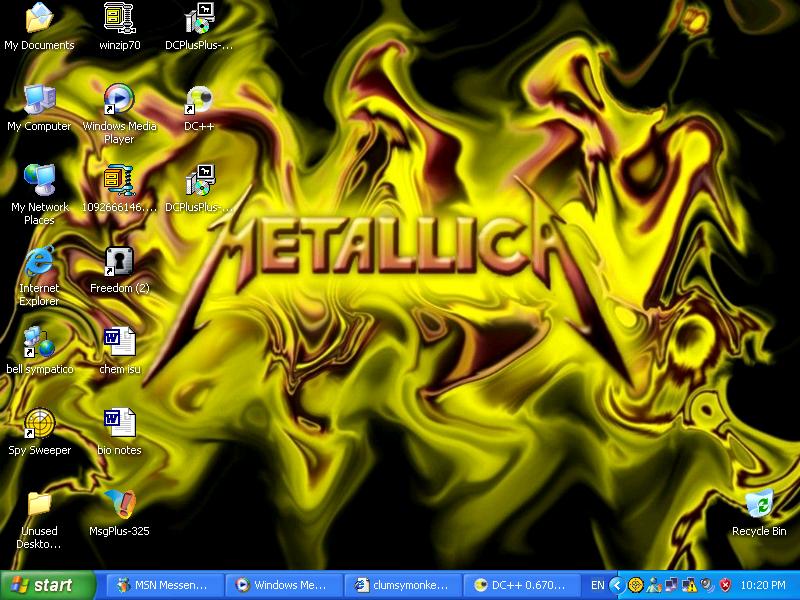This screenshot has height=600, width=800.
Task: Click the network tray icon with yellow warning
Action: (x=689, y=585)
